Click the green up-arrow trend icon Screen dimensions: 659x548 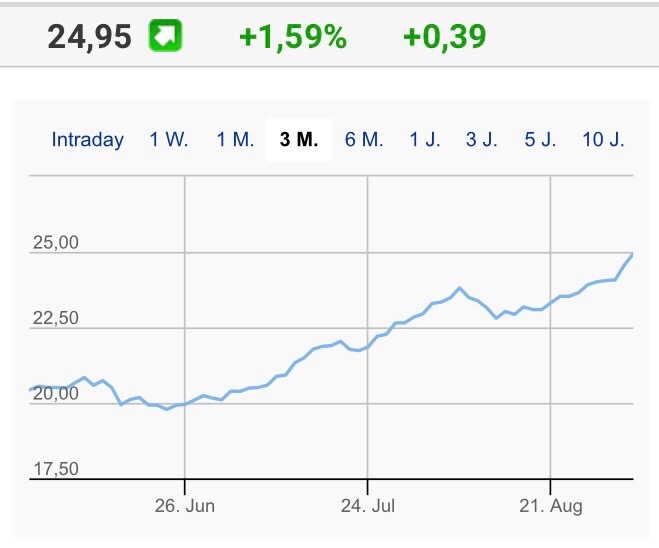pyautogui.click(x=163, y=37)
